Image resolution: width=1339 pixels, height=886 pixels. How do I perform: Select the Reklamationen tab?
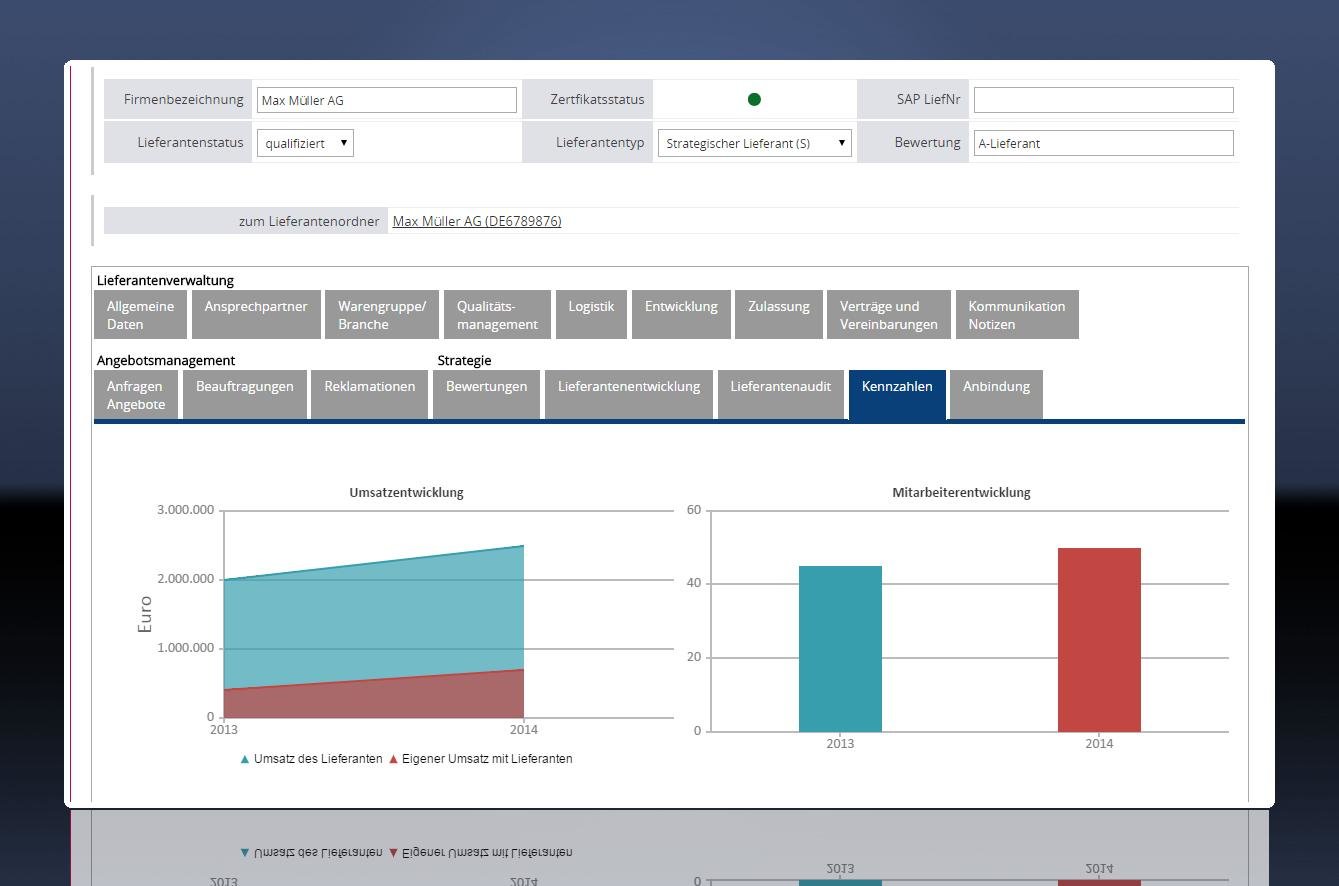[x=370, y=395]
